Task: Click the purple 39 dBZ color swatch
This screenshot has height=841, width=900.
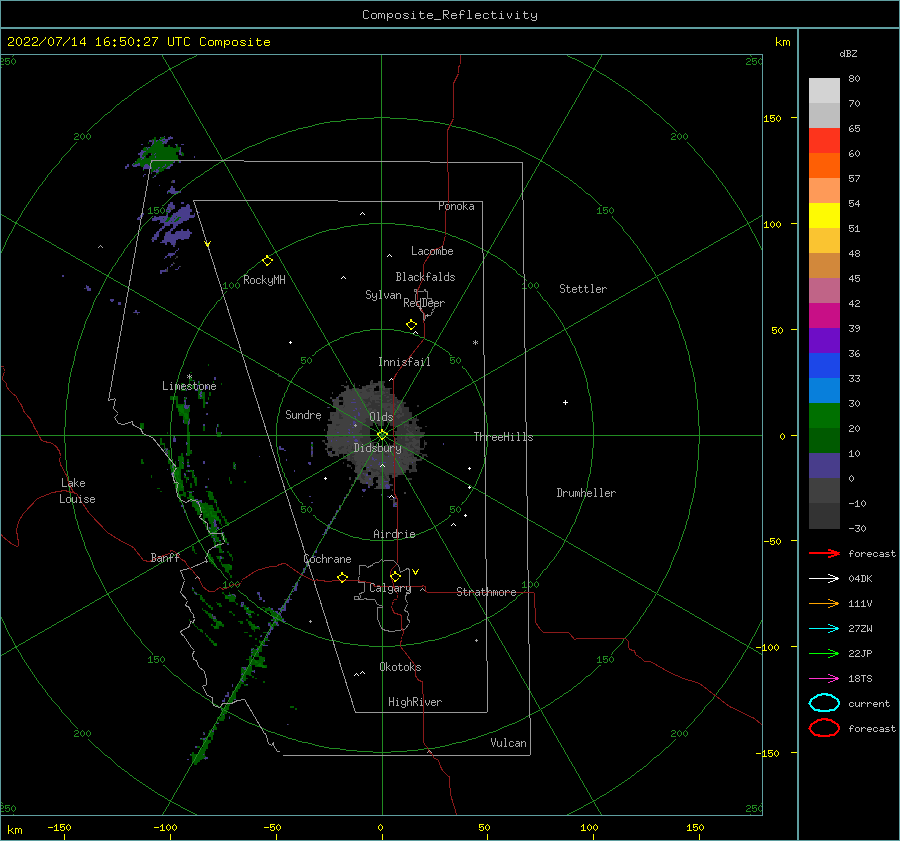Action: 824,340
